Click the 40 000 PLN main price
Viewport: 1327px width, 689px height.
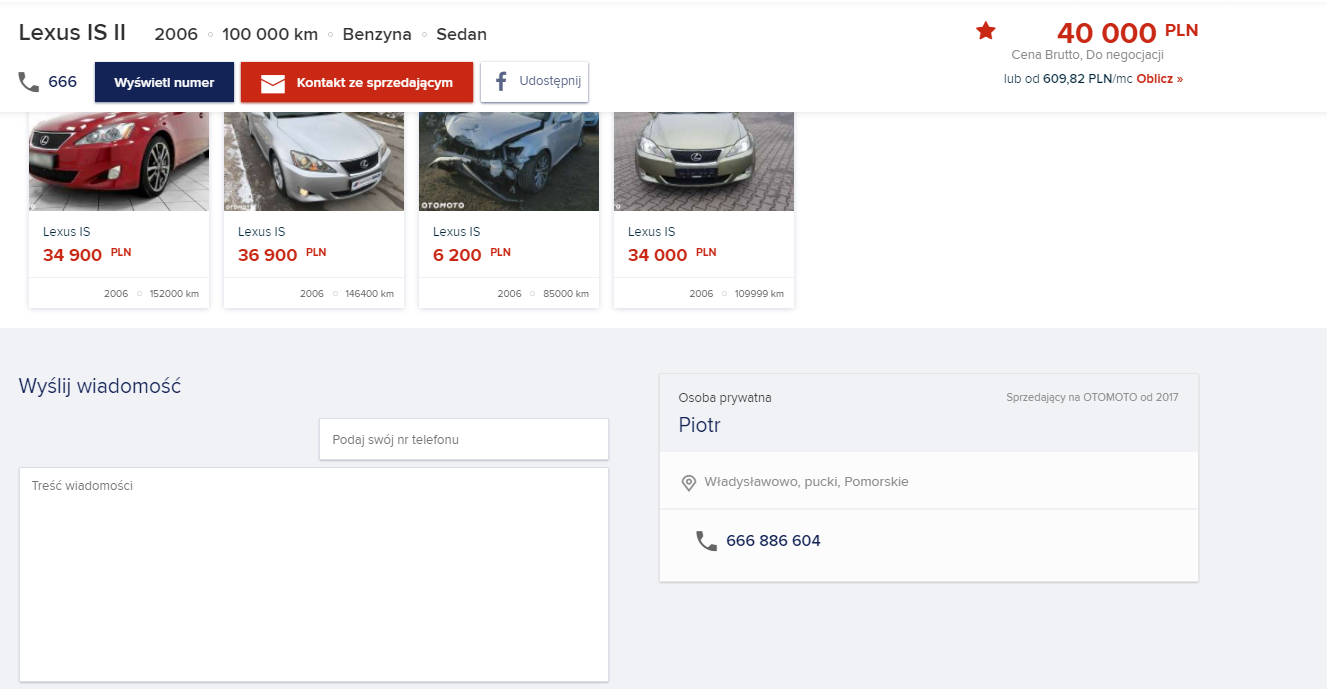[x=1127, y=33]
